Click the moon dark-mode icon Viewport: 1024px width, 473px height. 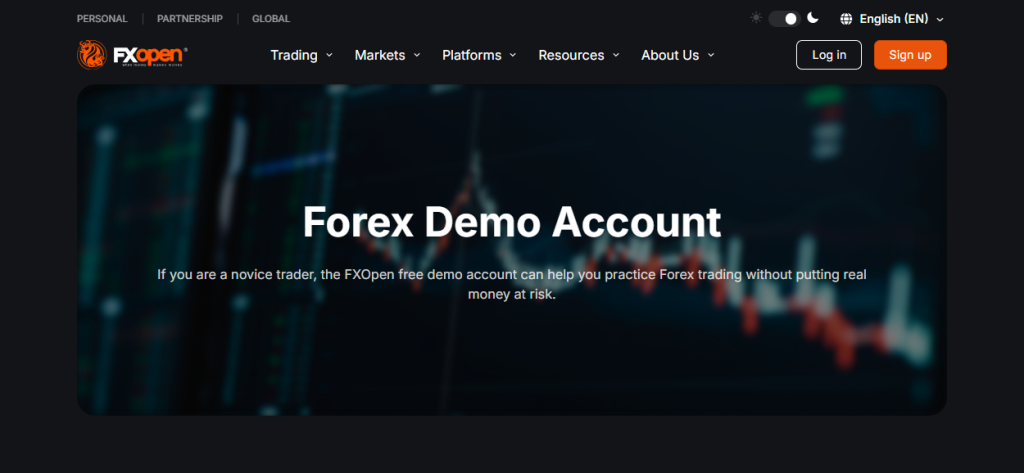click(x=812, y=18)
